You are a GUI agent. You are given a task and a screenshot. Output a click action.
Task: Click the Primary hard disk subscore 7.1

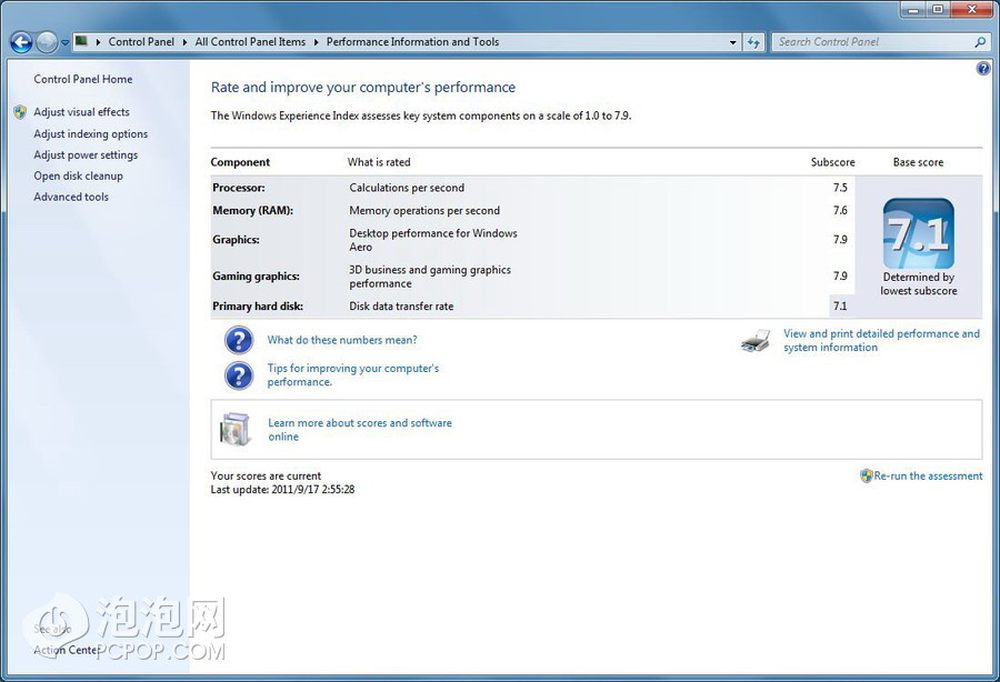[x=840, y=306]
